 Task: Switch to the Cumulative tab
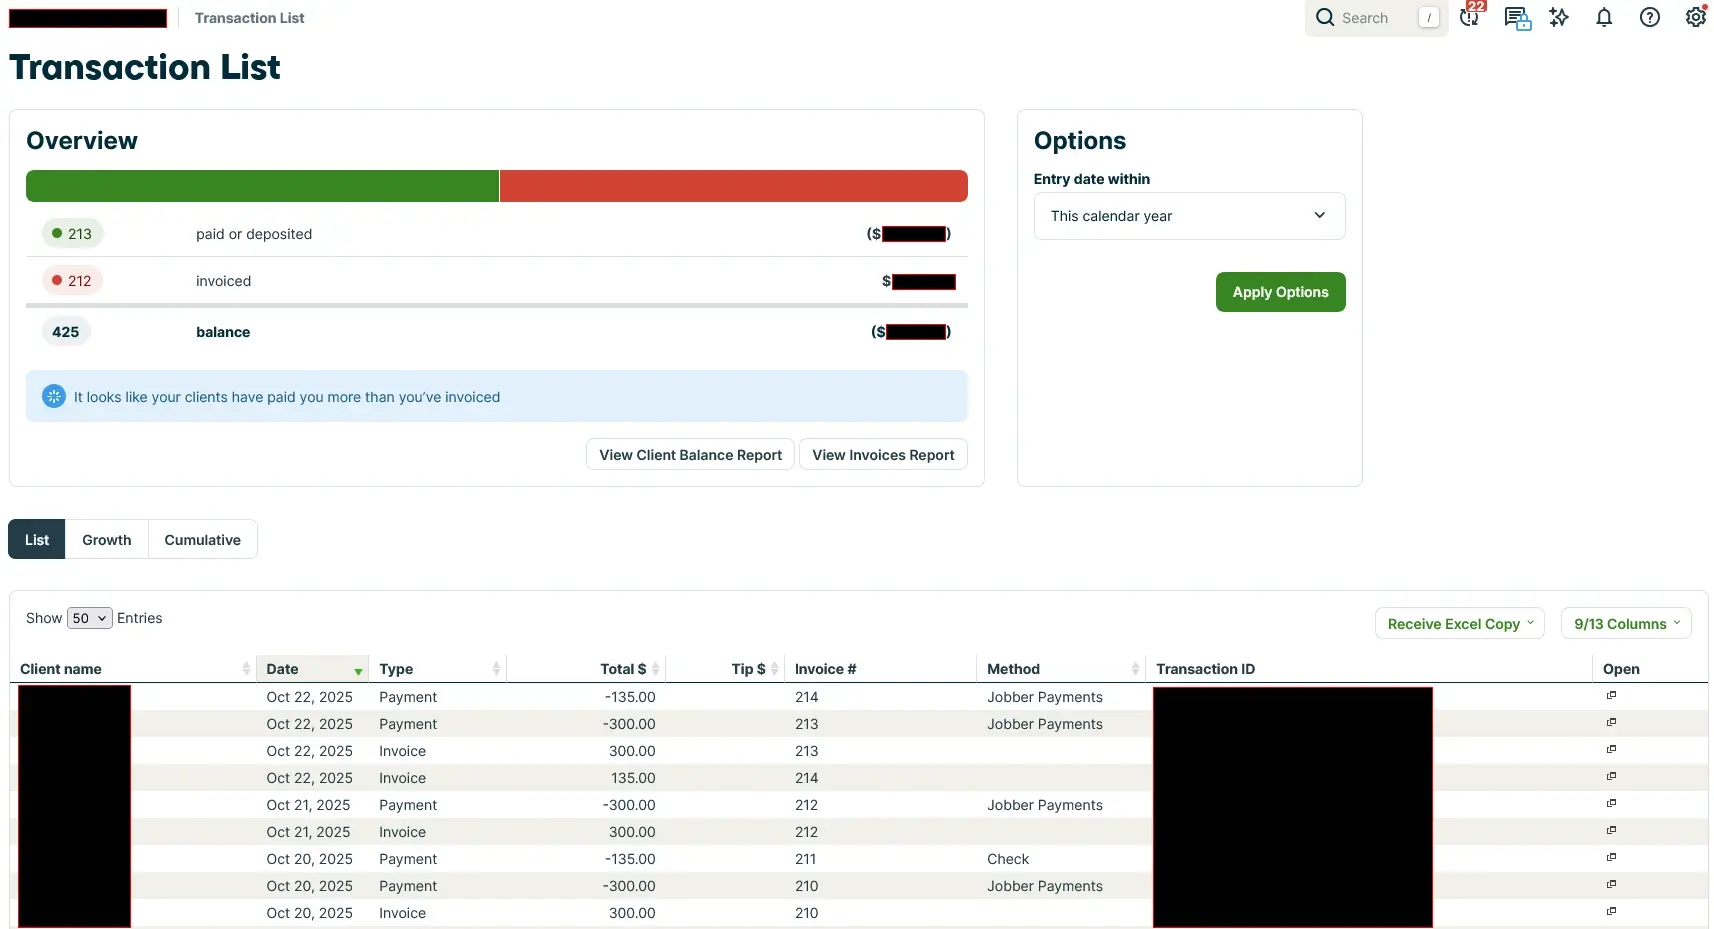pyautogui.click(x=202, y=540)
